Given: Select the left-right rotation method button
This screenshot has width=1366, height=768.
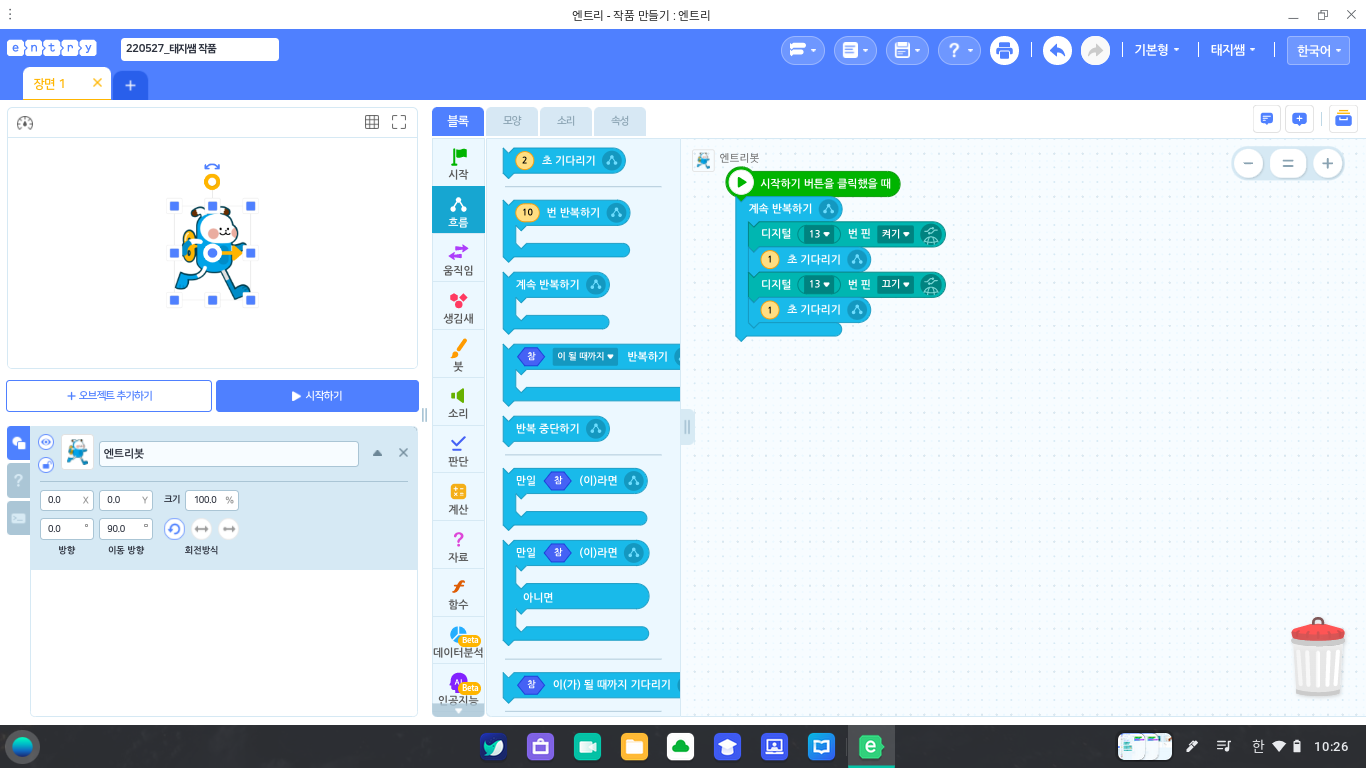Looking at the screenshot, I should click(201, 529).
